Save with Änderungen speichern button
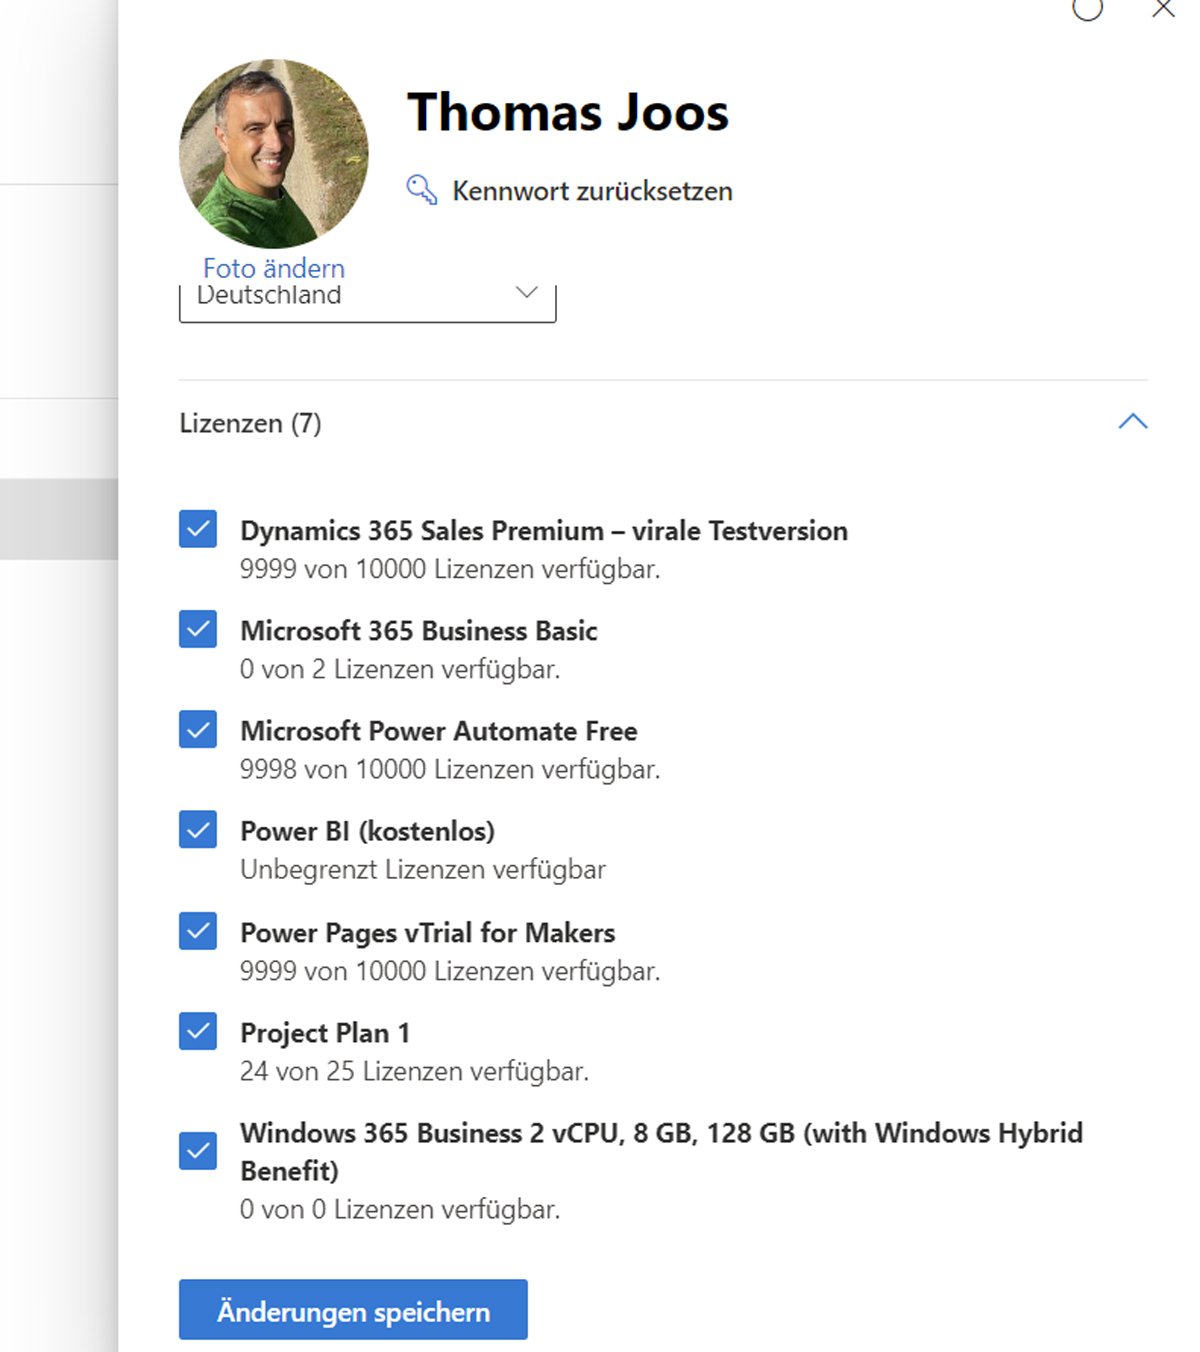This screenshot has height=1352, width=1200. tap(353, 1309)
